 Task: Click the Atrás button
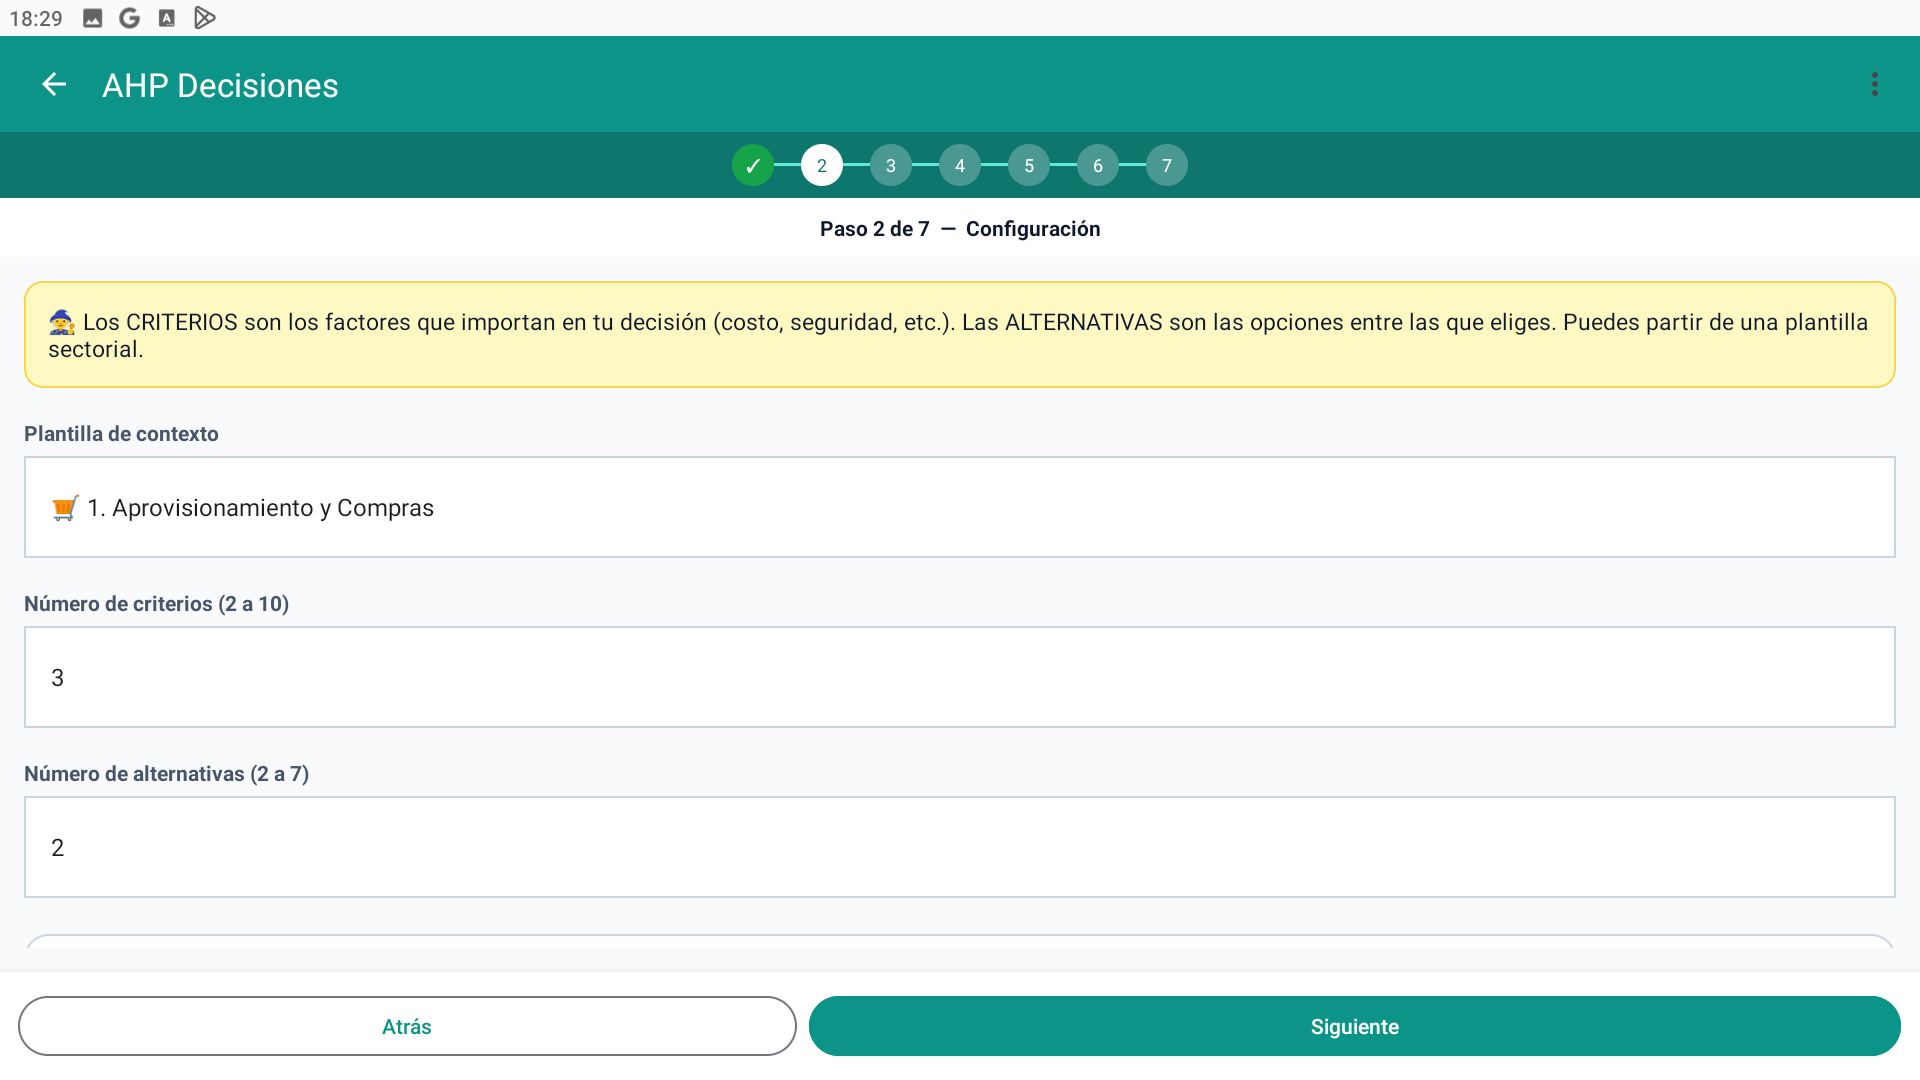407,1026
